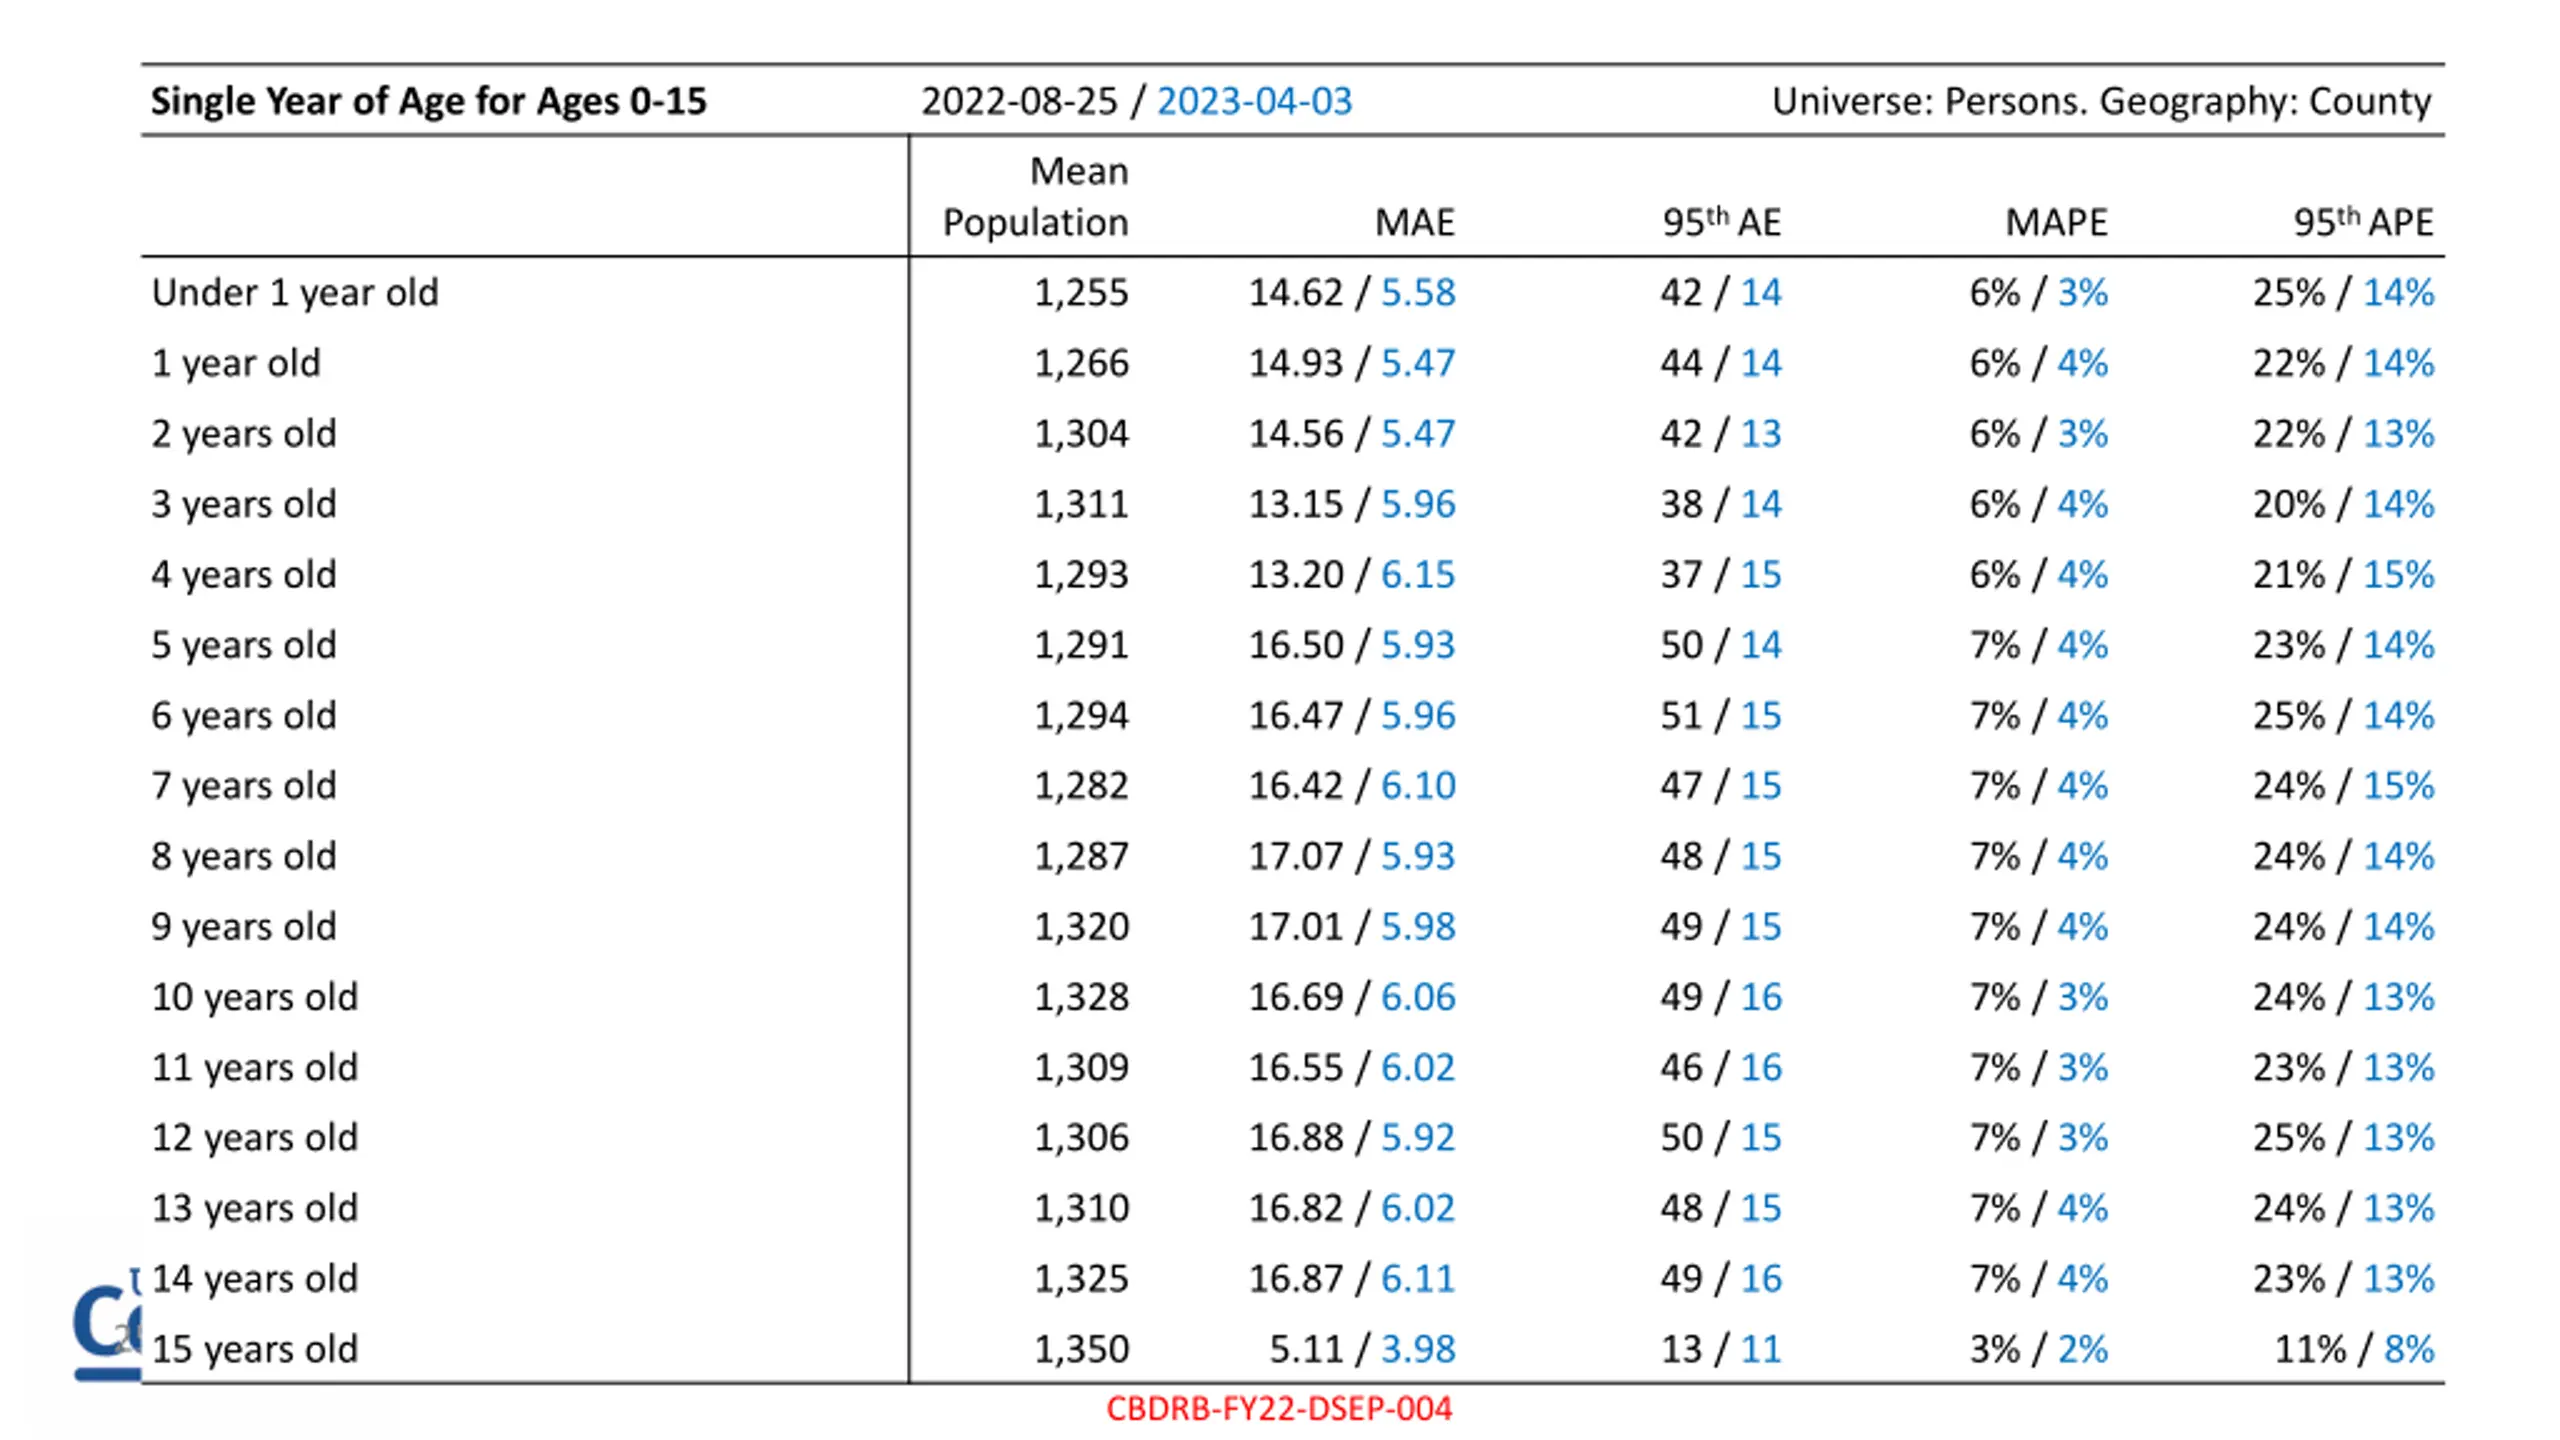
Task: Click the blue 3.98 MAE value
Action: 1418,1349
